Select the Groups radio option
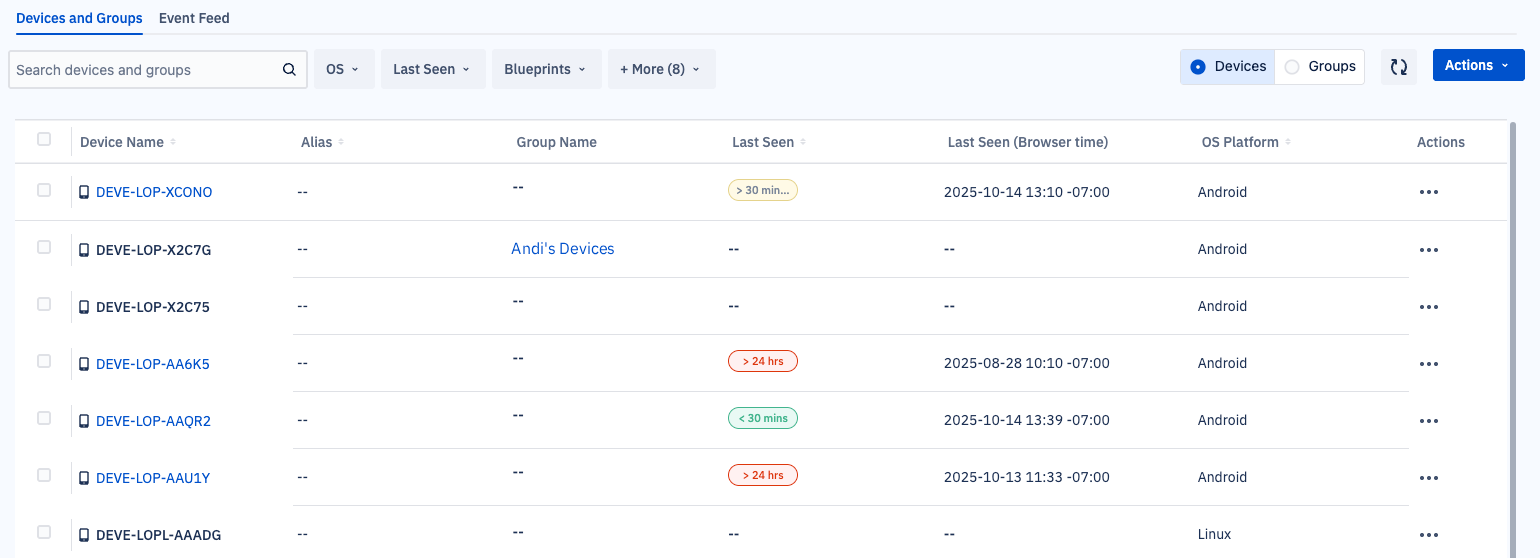This screenshot has height=558, width=1540. (x=1319, y=67)
